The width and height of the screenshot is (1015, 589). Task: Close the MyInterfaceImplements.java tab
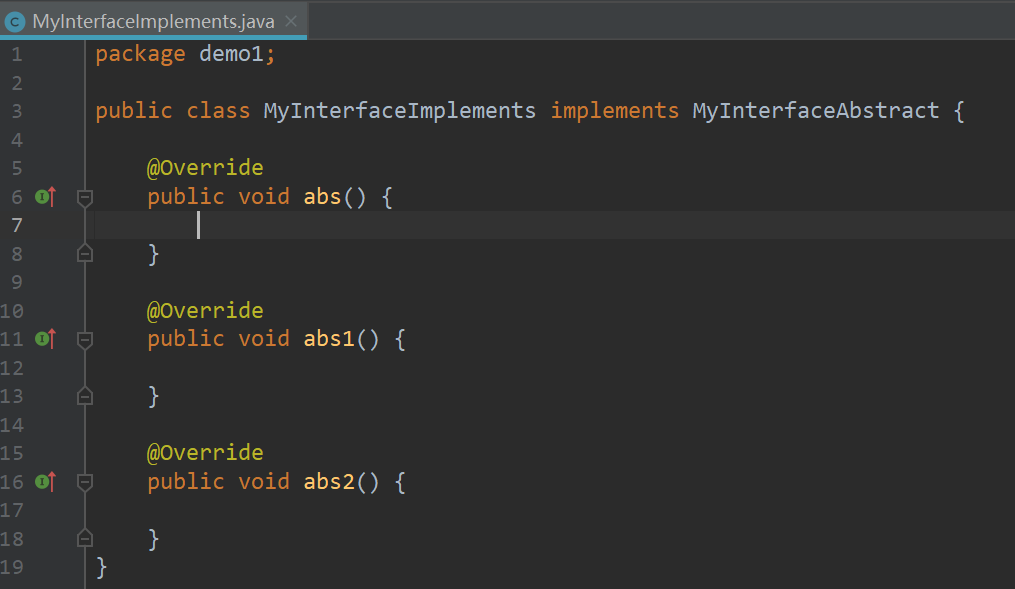coord(291,21)
